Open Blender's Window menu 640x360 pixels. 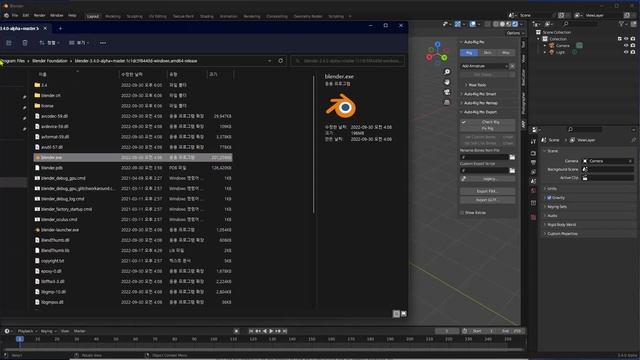click(57, 16)
